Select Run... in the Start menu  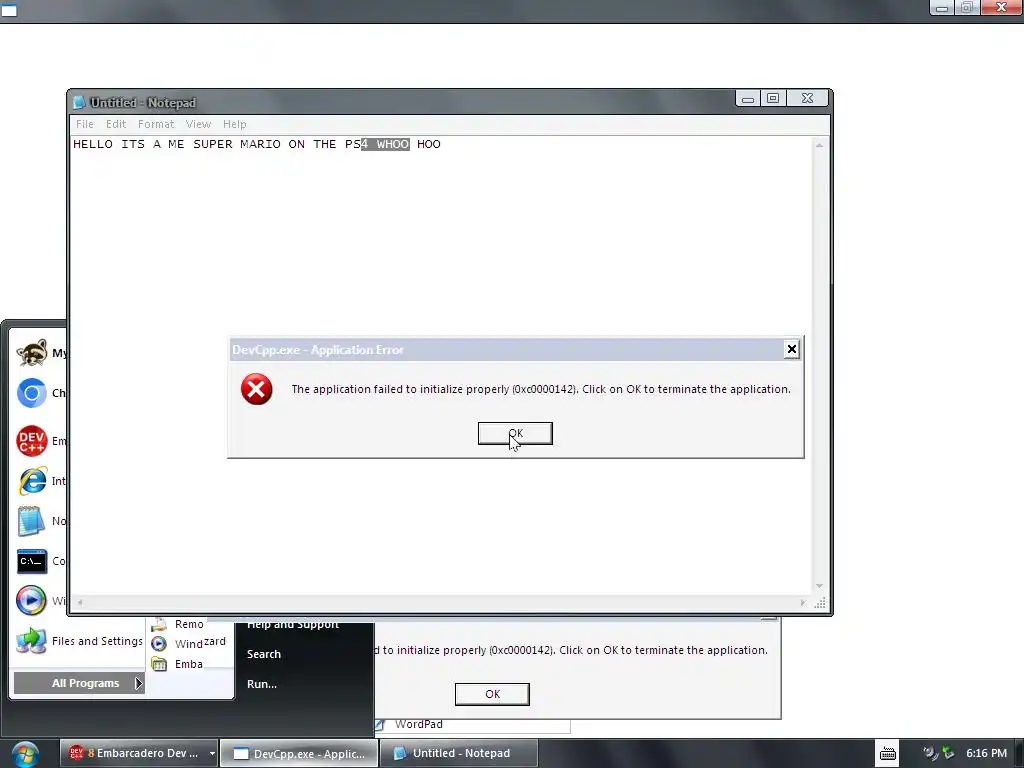click(x=262, y=684)
